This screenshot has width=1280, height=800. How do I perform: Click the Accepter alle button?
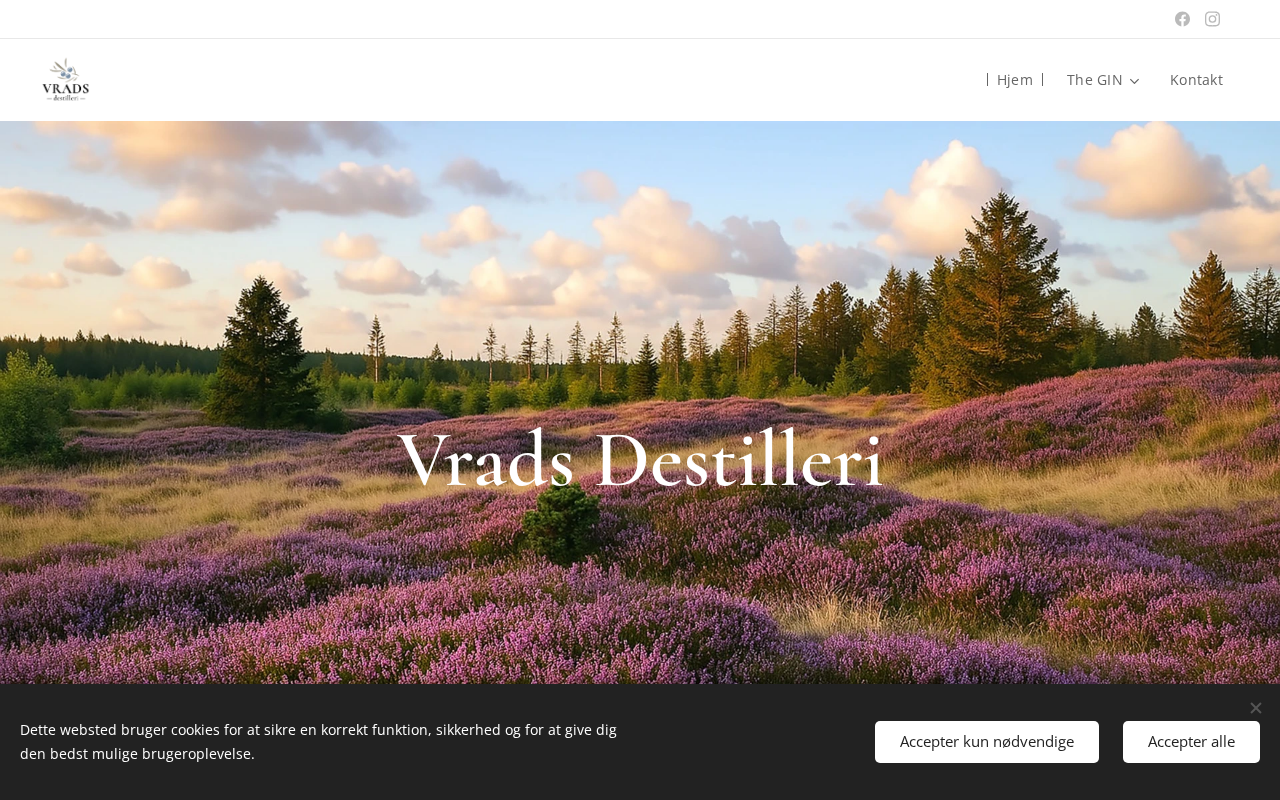pyautogui.click(x=1191, y=742)
